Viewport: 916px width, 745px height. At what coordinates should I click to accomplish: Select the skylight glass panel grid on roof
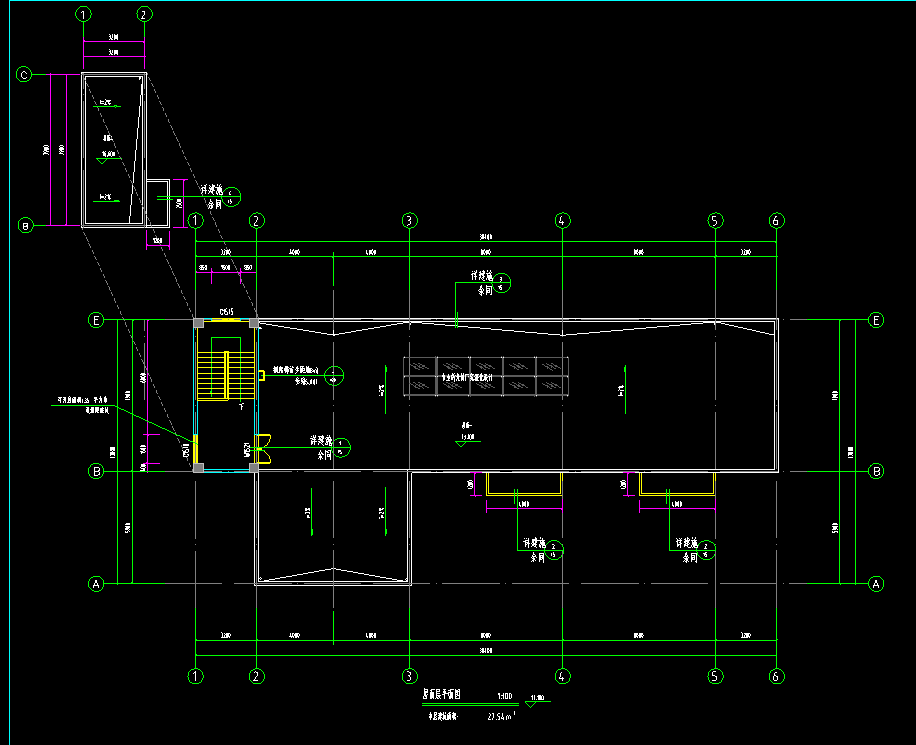pos(485,378)
